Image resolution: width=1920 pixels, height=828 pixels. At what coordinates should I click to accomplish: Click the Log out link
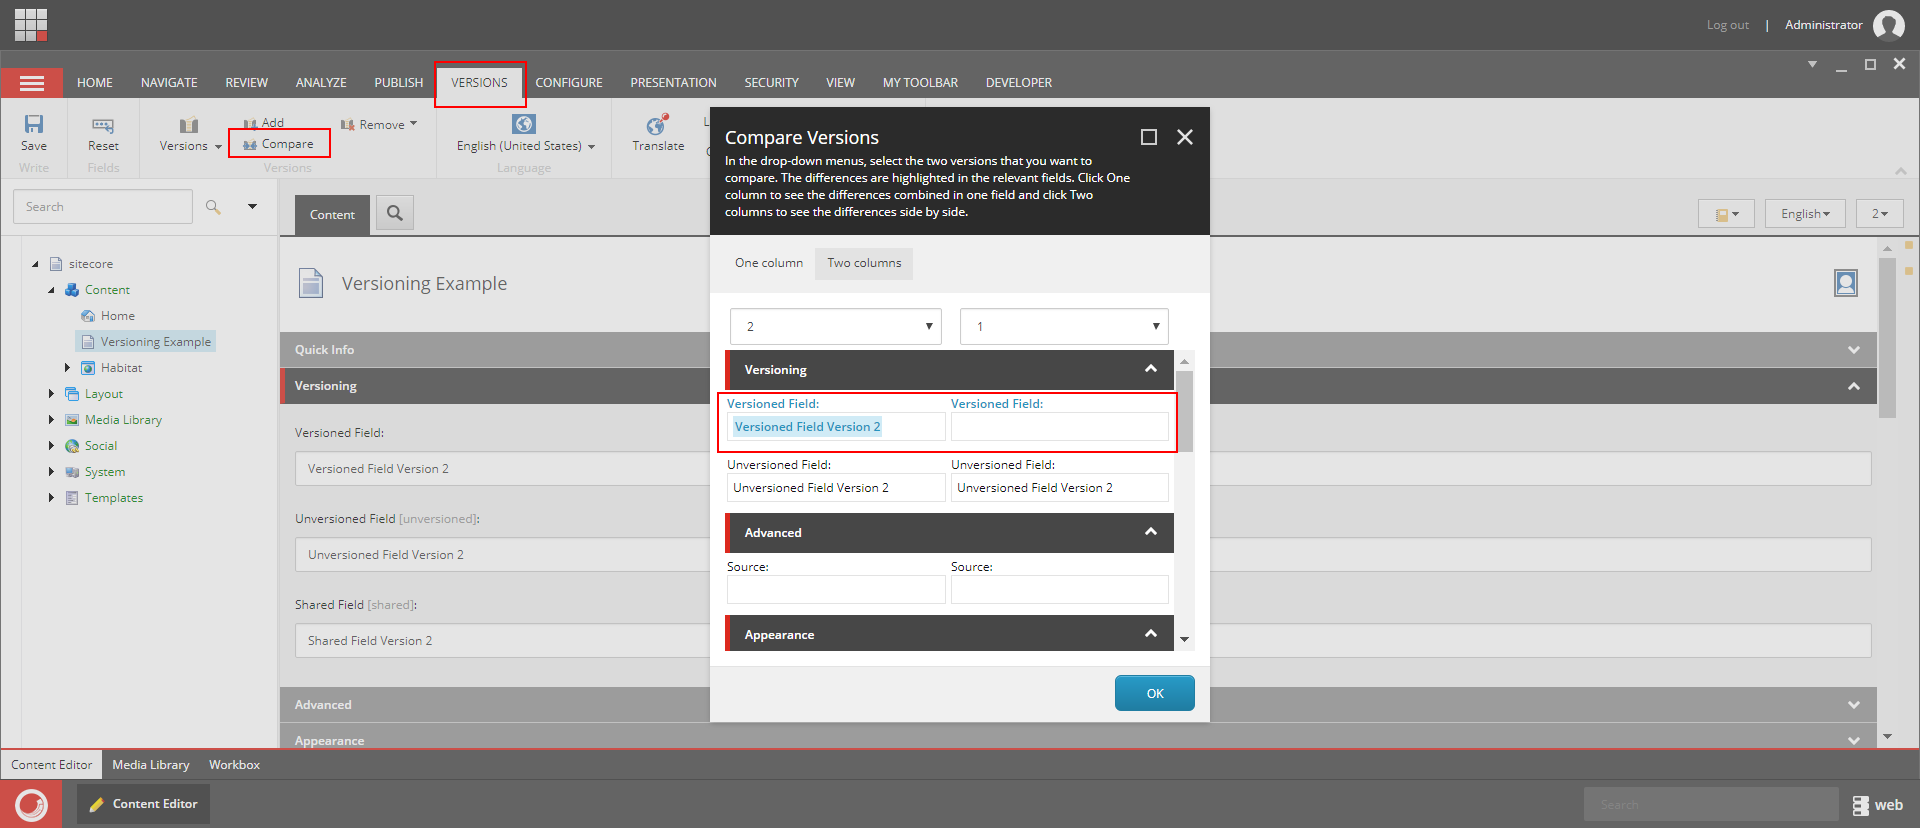[1728, 25]
